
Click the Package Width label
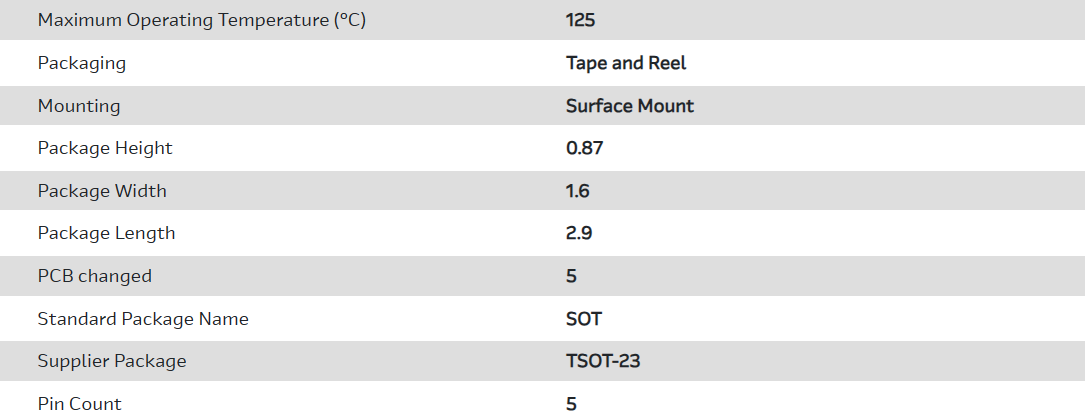point(102,191)
